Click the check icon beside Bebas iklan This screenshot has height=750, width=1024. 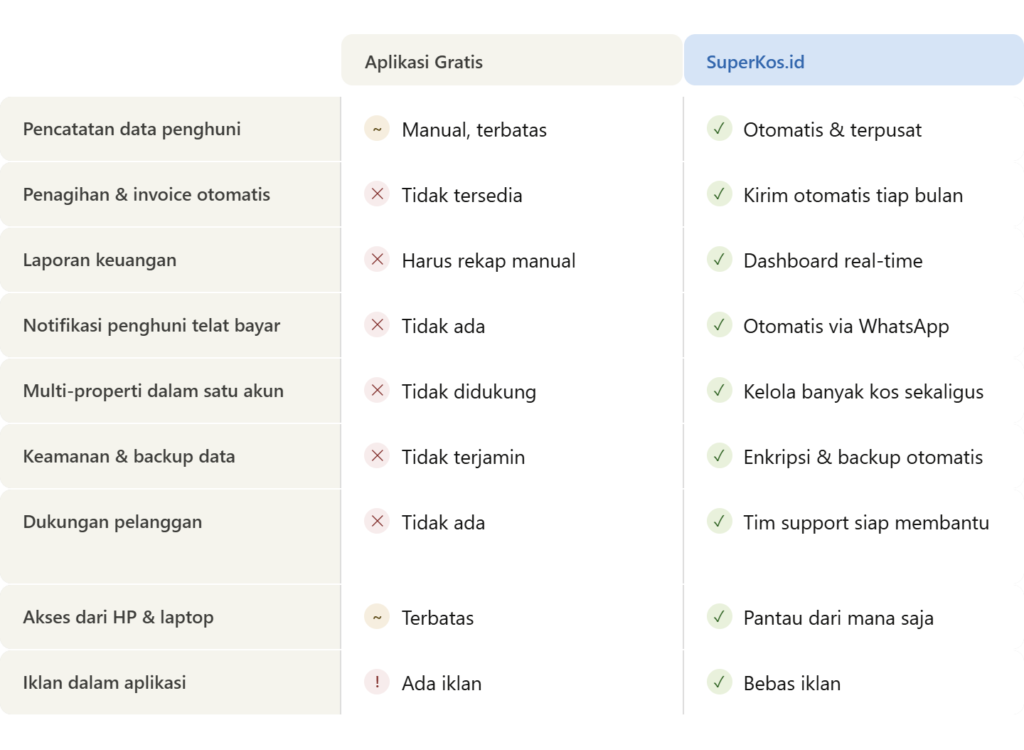pyautogui.click(x=719, y=683)
